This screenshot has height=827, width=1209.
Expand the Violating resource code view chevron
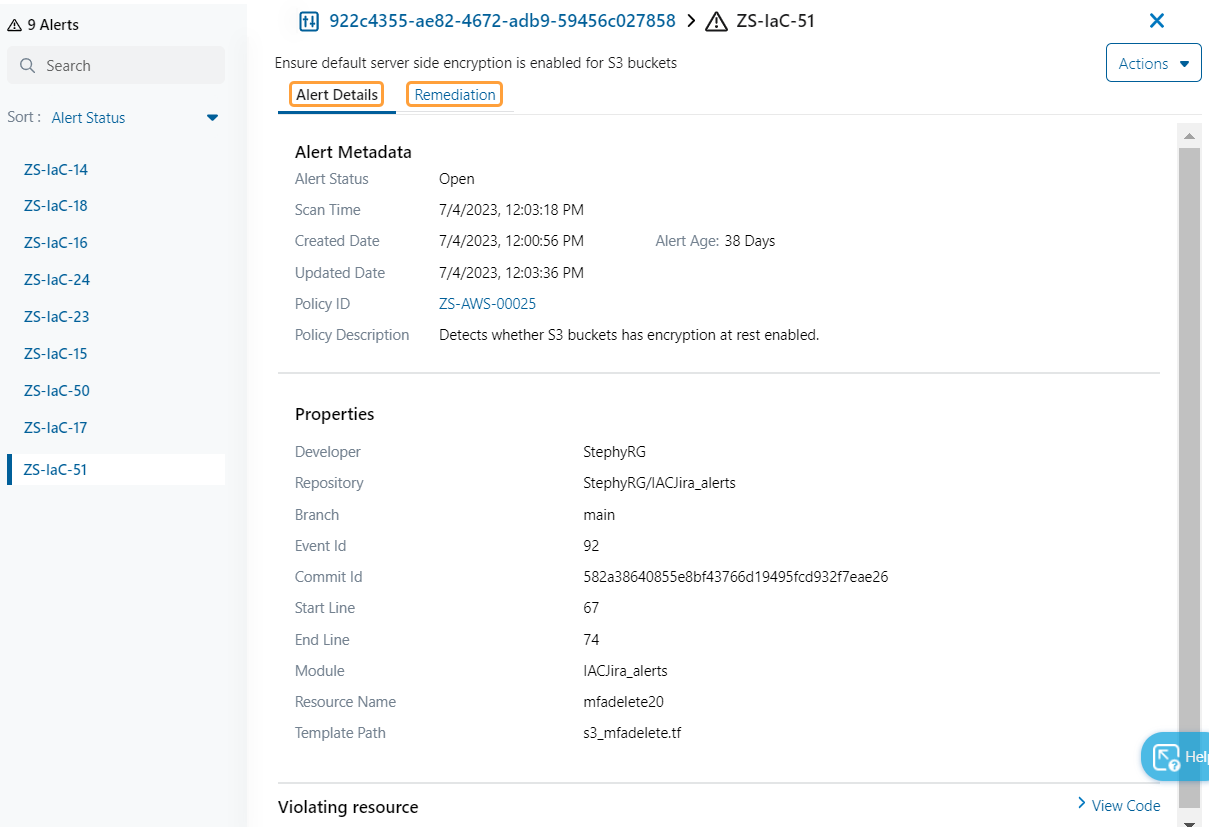tap(1081, 803)
